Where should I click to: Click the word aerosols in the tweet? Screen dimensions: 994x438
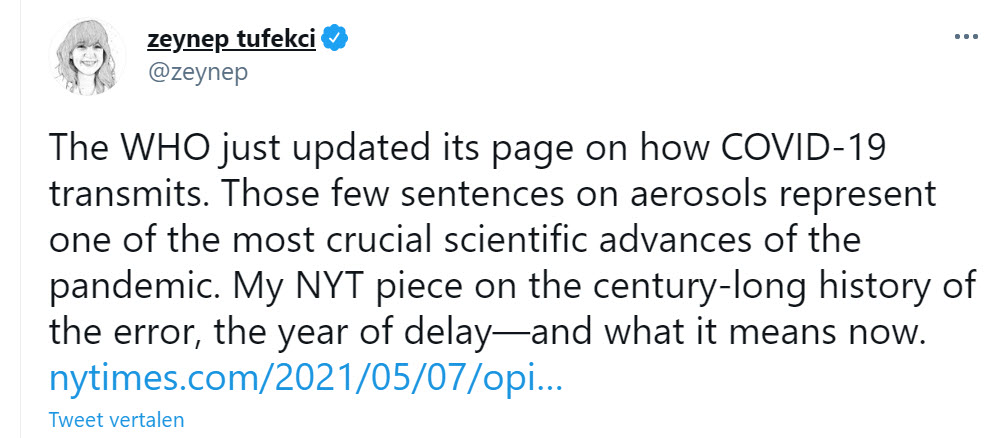coord(695,194)
